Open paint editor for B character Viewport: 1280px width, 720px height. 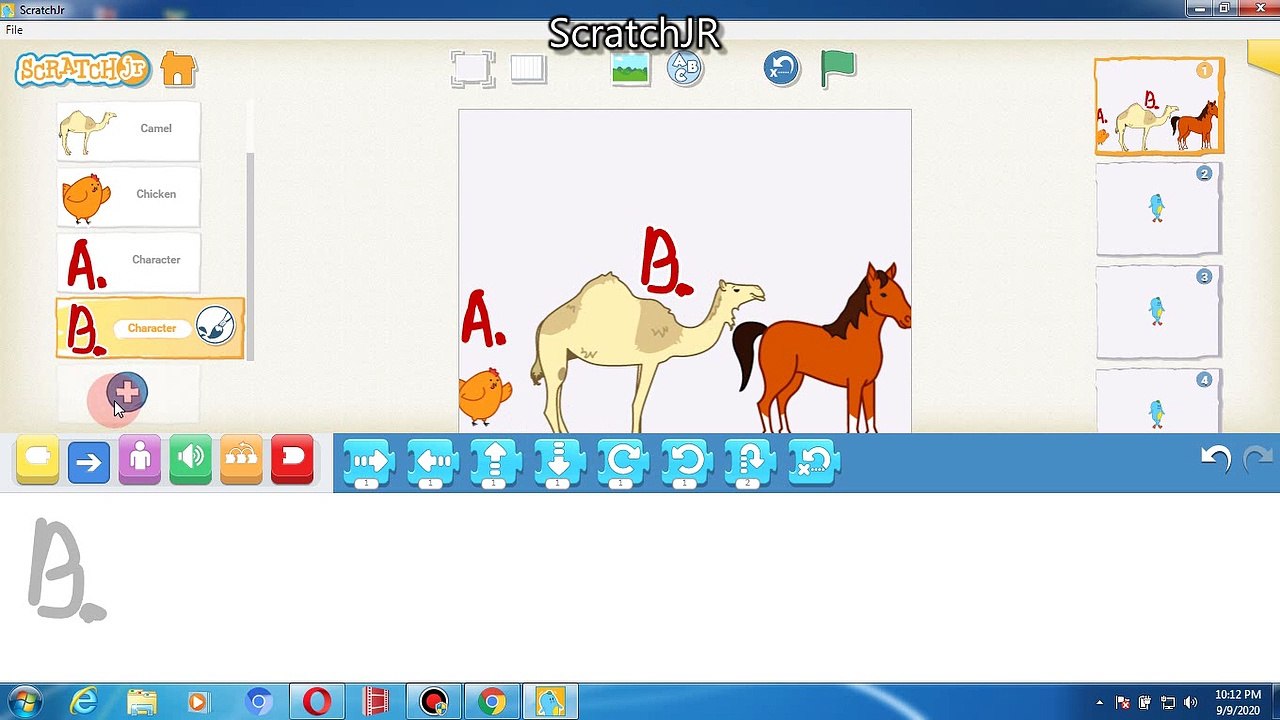point(215,325)
